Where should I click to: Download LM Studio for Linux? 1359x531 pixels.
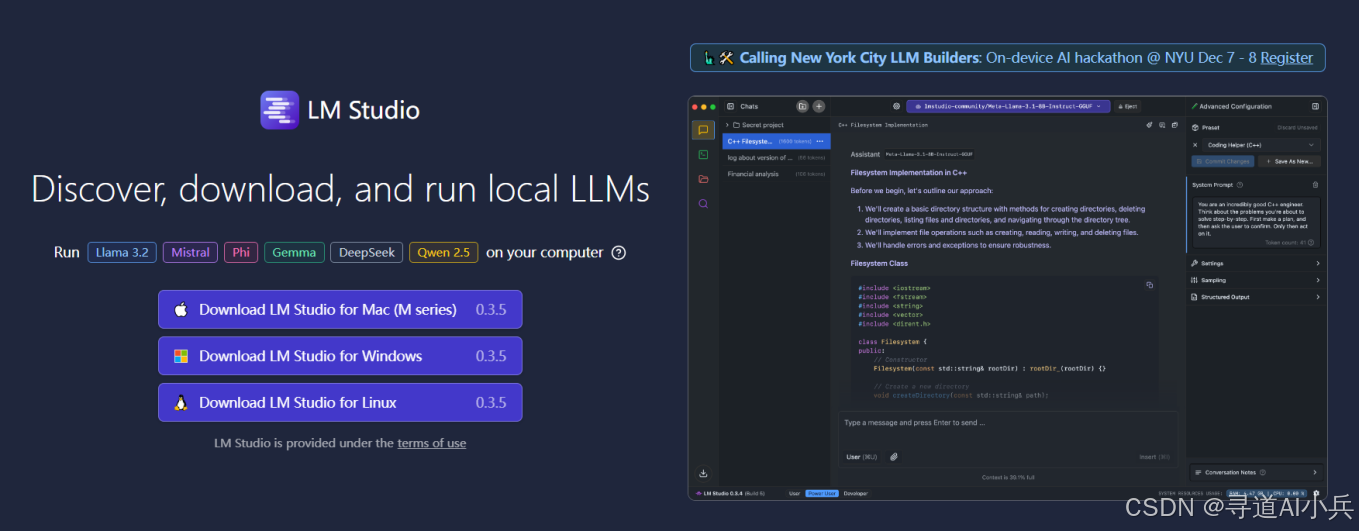point(340,402)
